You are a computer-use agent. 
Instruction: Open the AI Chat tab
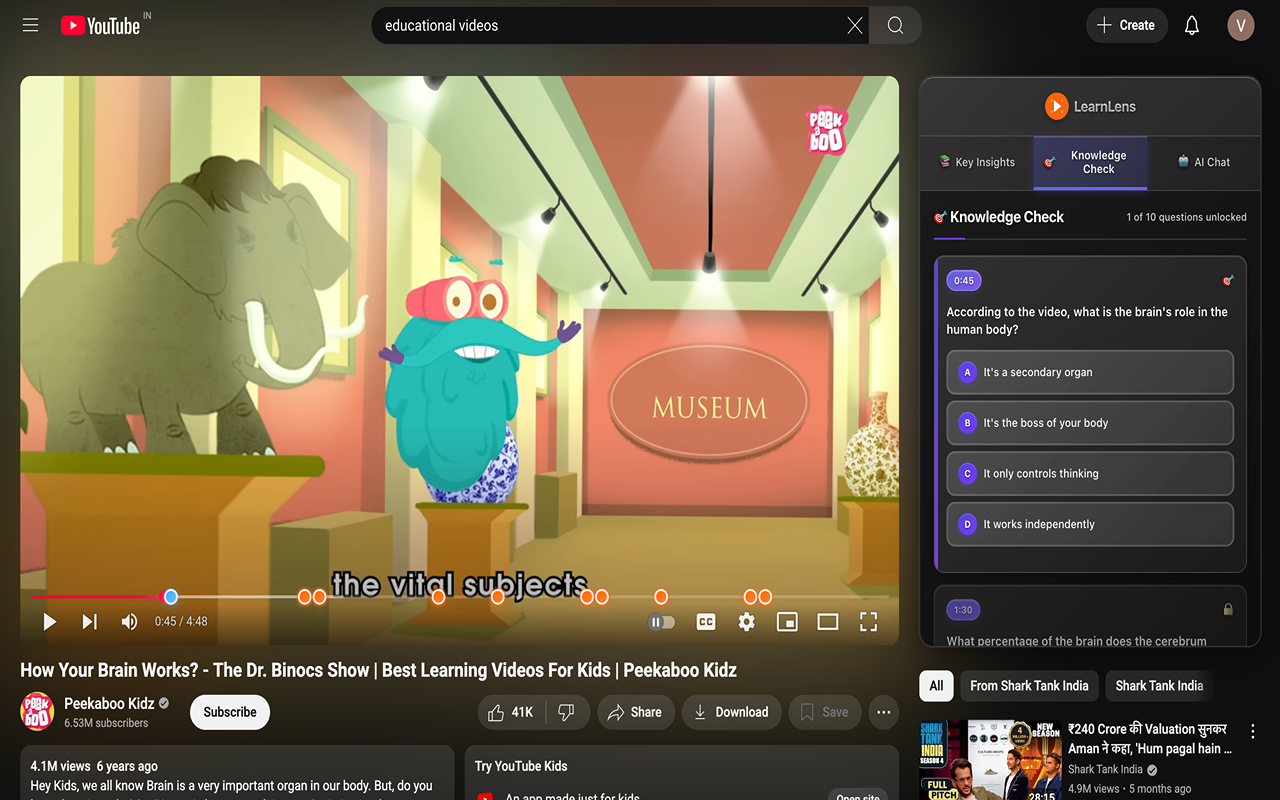1203,162
